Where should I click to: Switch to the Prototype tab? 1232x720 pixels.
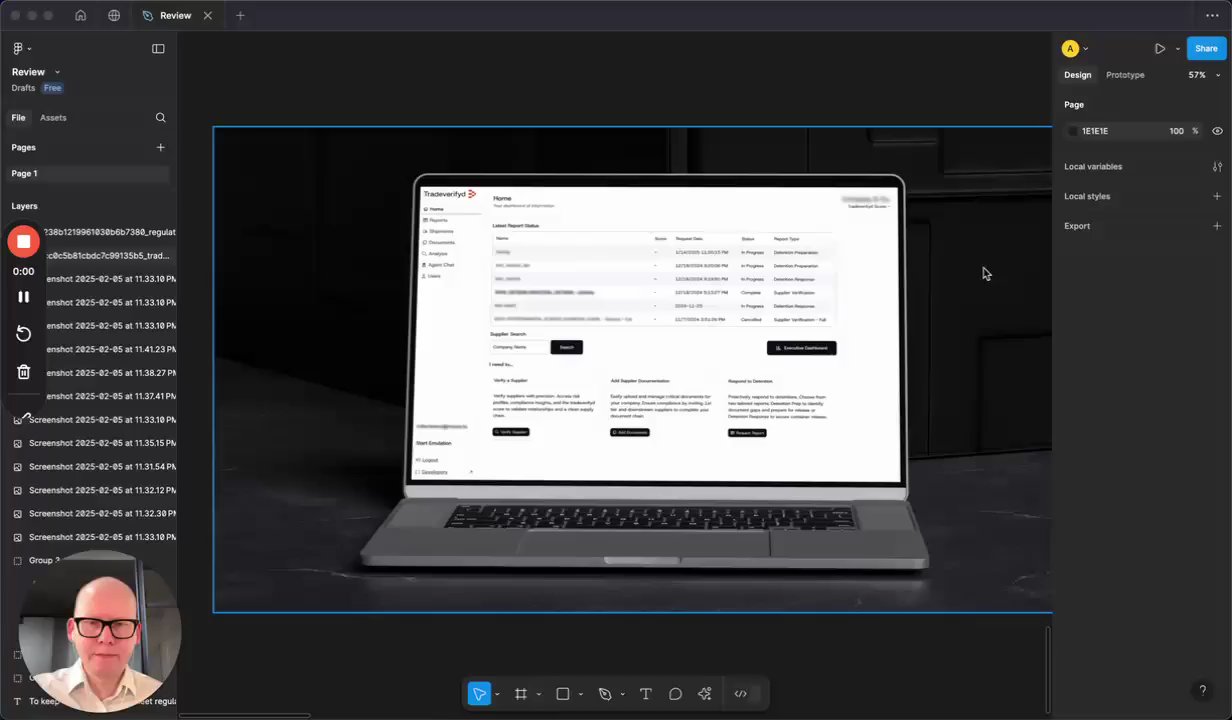tap(1125, 75)
